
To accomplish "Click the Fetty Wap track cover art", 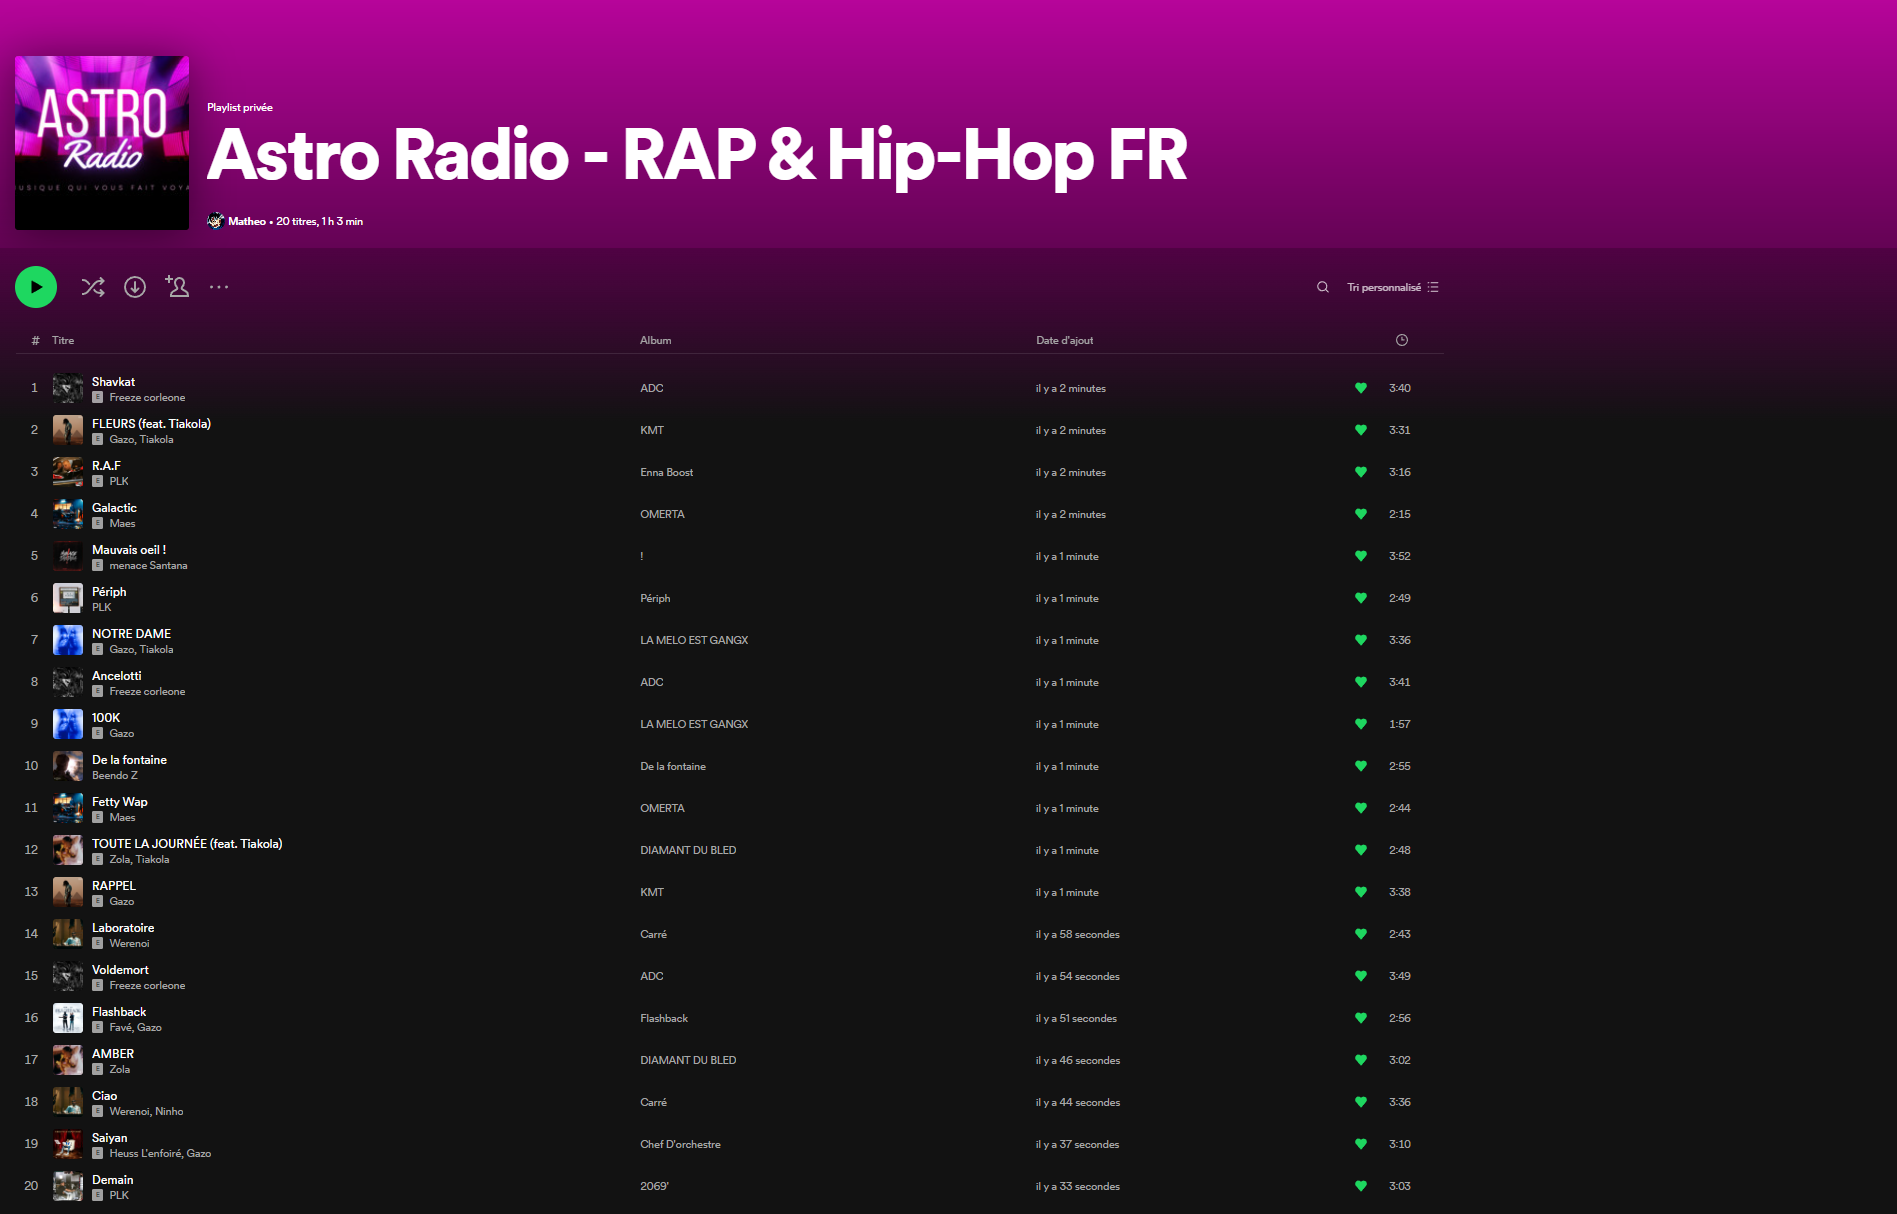I will pyautogui.click(x=68, y=808).
